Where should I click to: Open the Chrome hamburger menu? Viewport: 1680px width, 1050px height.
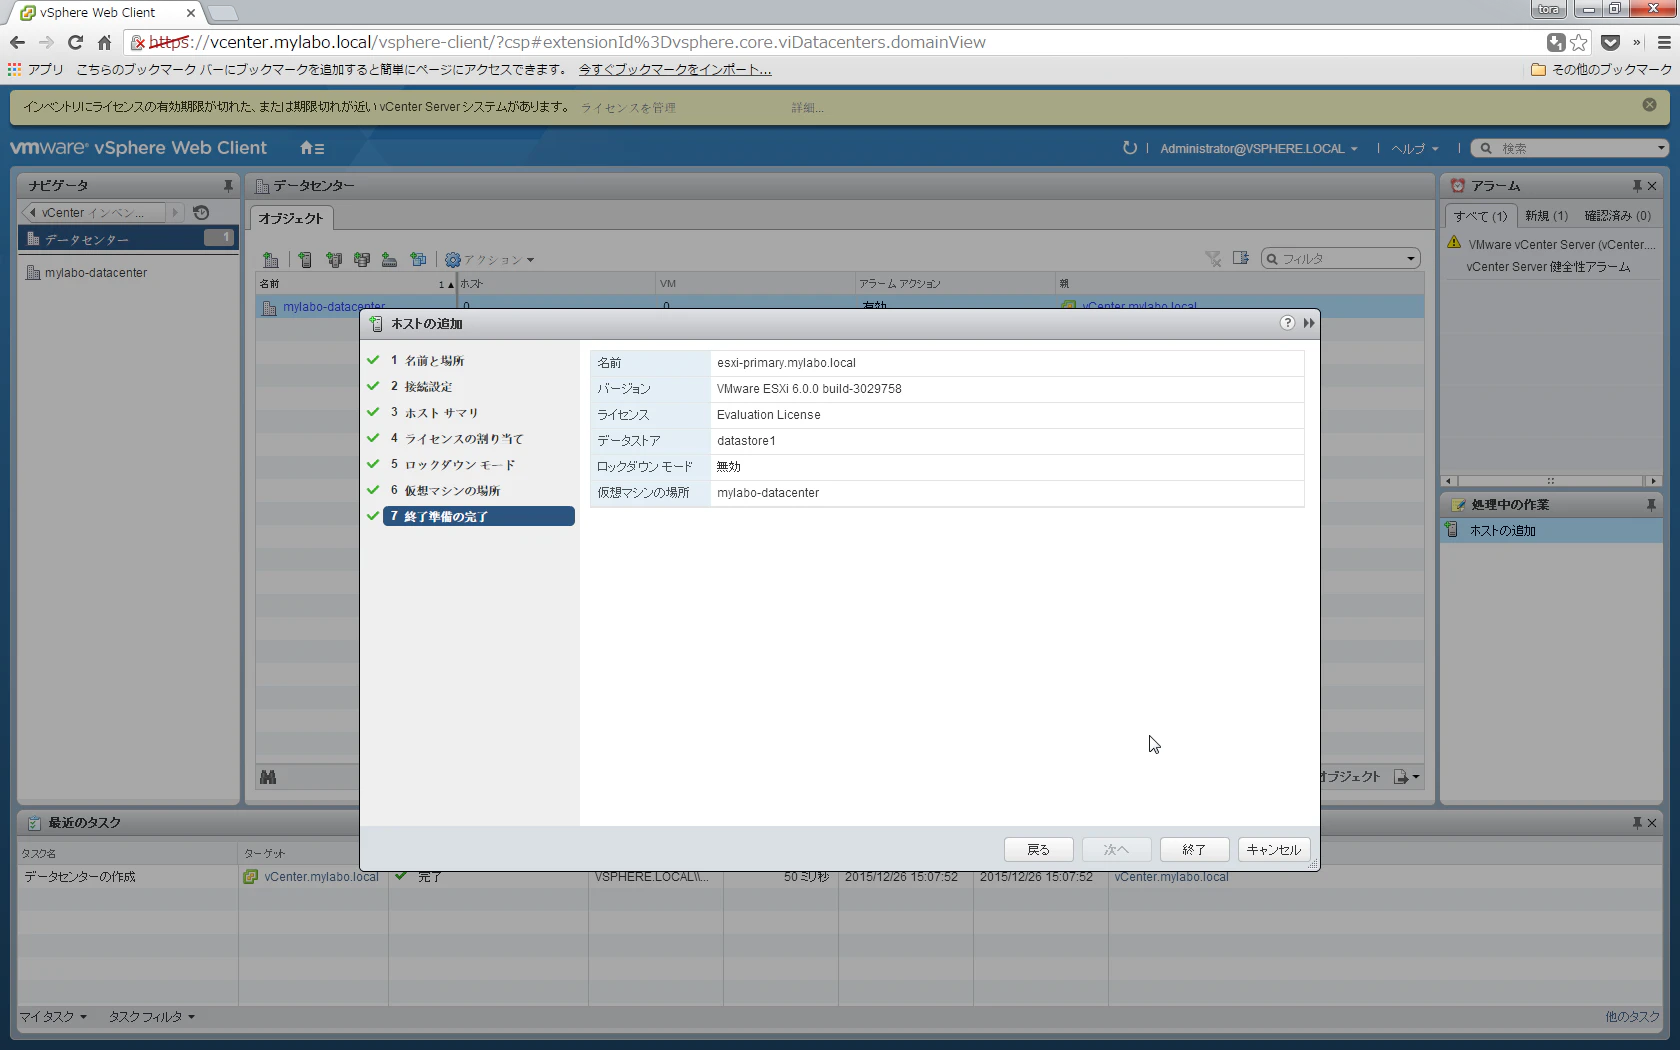click(x=1664, y=42)
